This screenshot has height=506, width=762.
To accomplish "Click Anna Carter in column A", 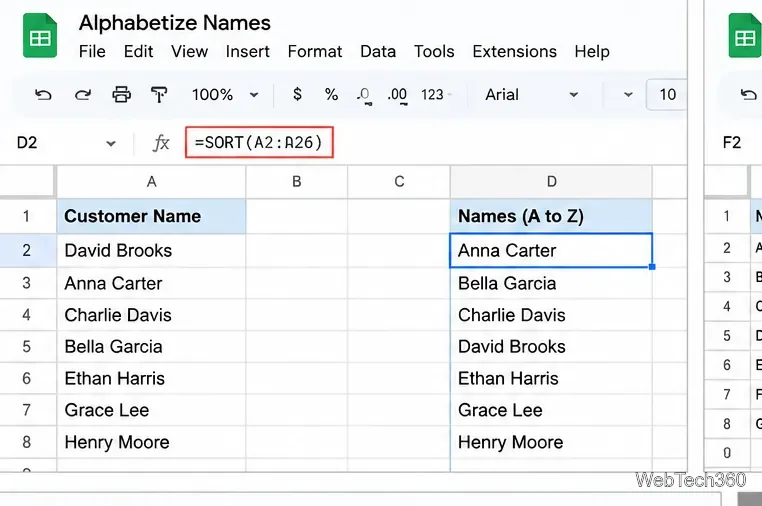I will coord(151,283).
